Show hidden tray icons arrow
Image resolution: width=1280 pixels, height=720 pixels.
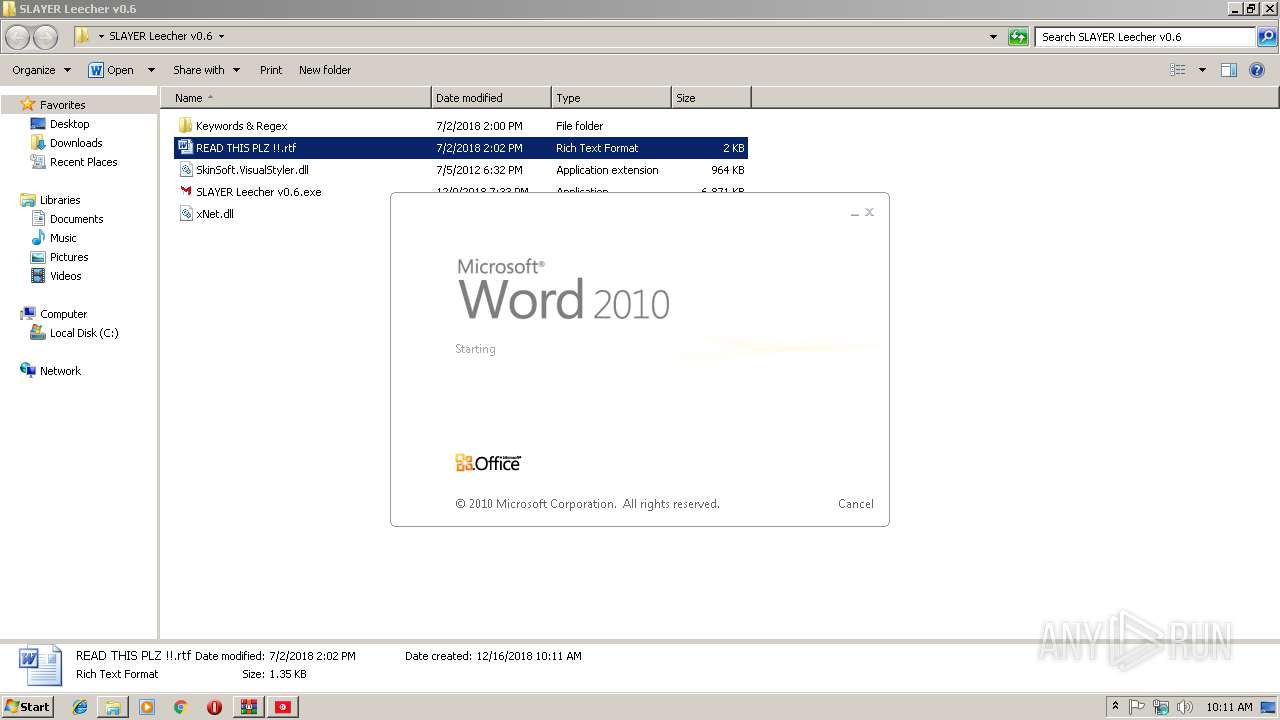tap(1115, 707)
